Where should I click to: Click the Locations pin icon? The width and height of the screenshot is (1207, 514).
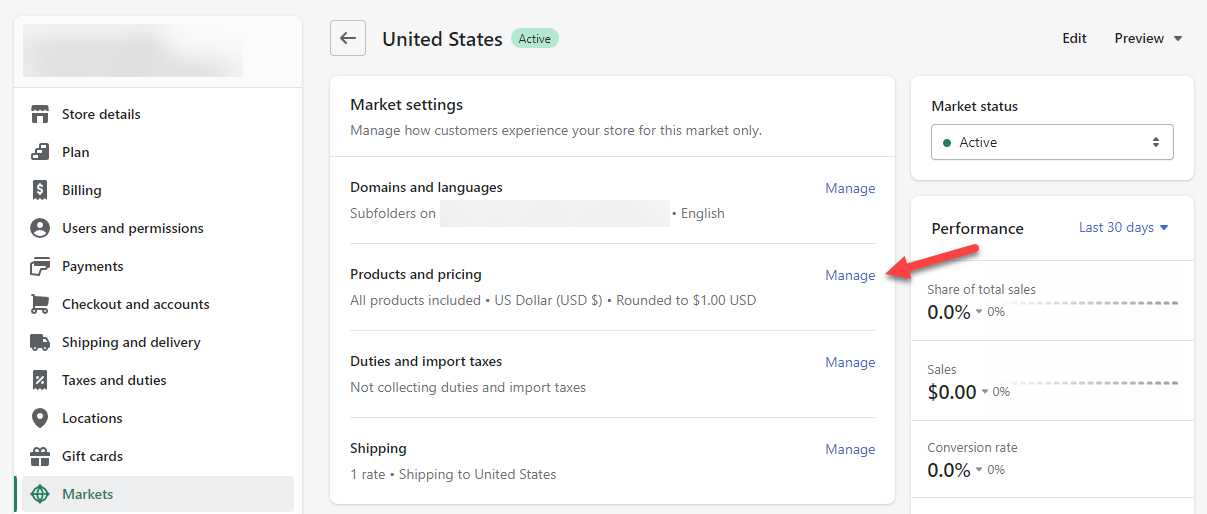[x=40, y=418]
